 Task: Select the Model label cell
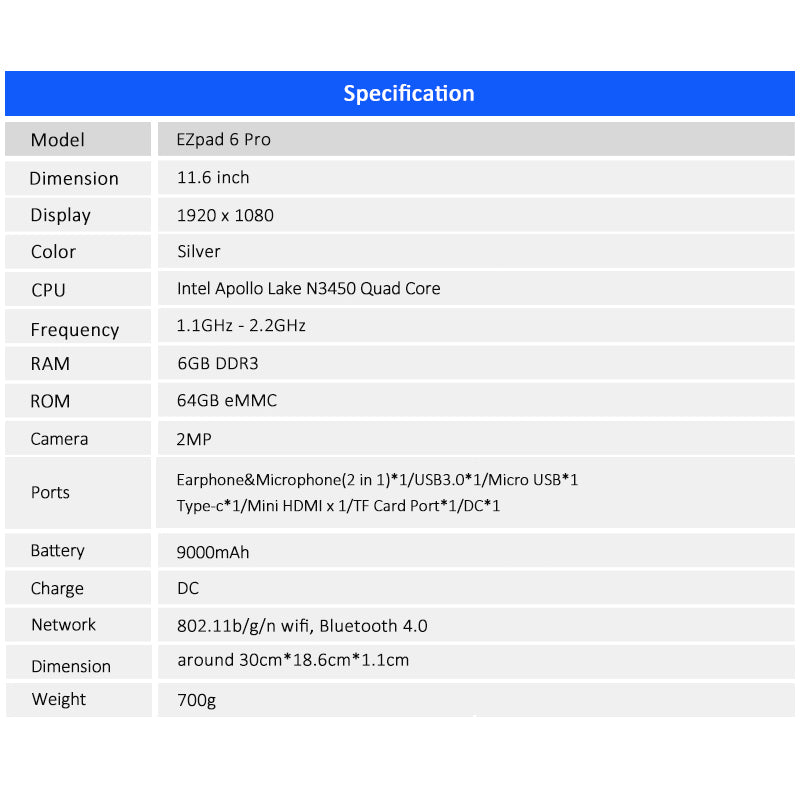pyautogui.click(x=58, y=140)
